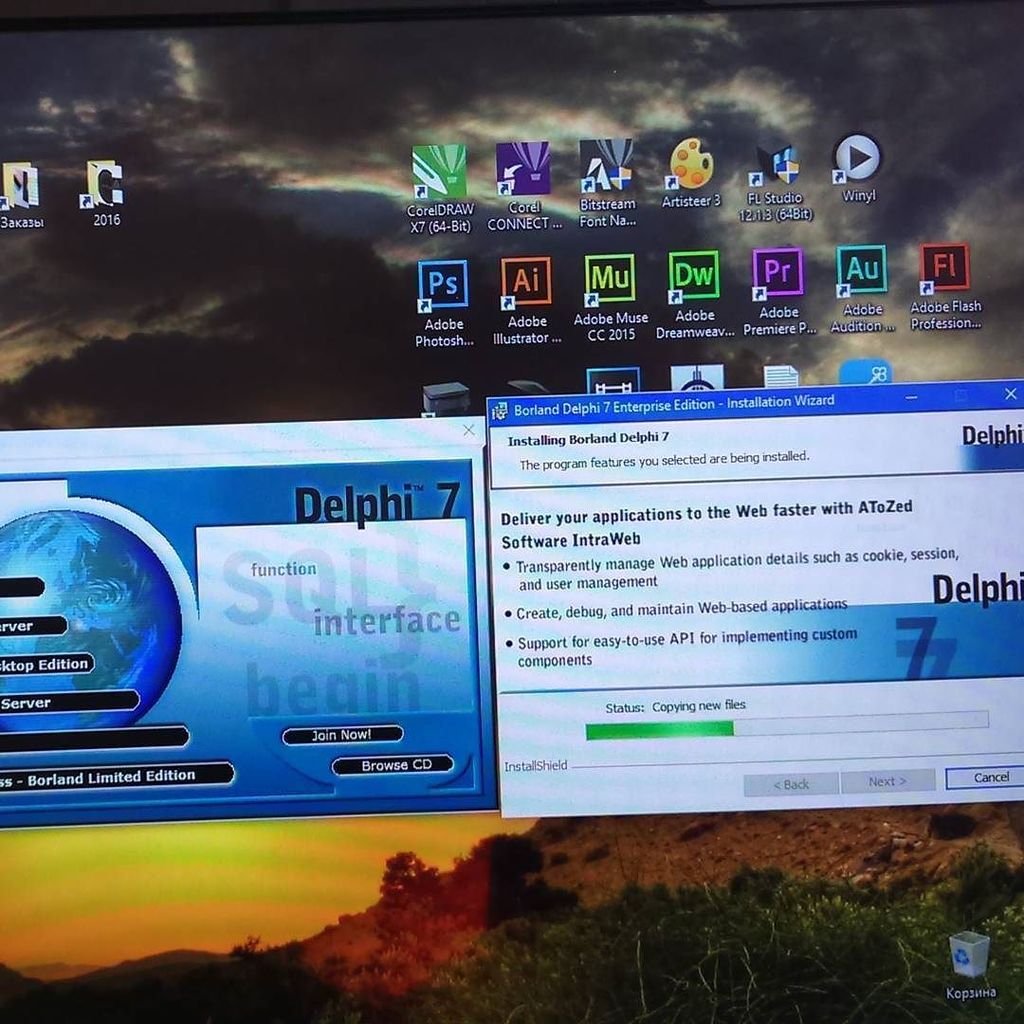Minimize the Installation Wizard window
Viewport: 1024px width, 1024px height.
point(912,397)
